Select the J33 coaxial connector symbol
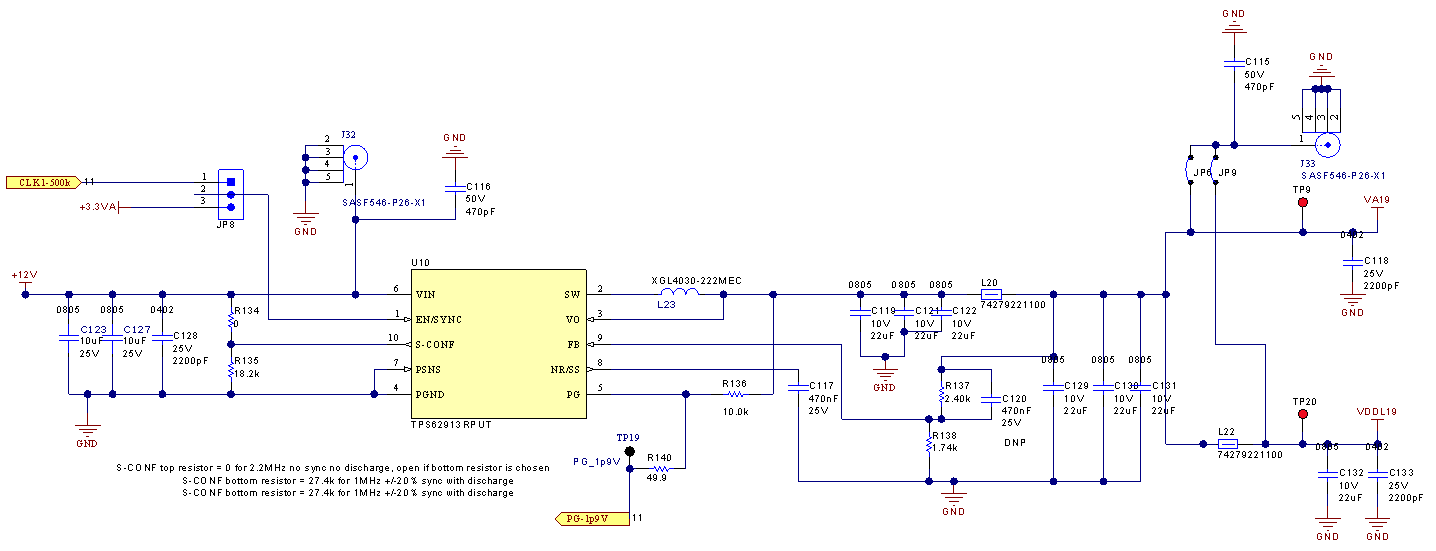1436x551 pixels. click(x=1327, y=145)
